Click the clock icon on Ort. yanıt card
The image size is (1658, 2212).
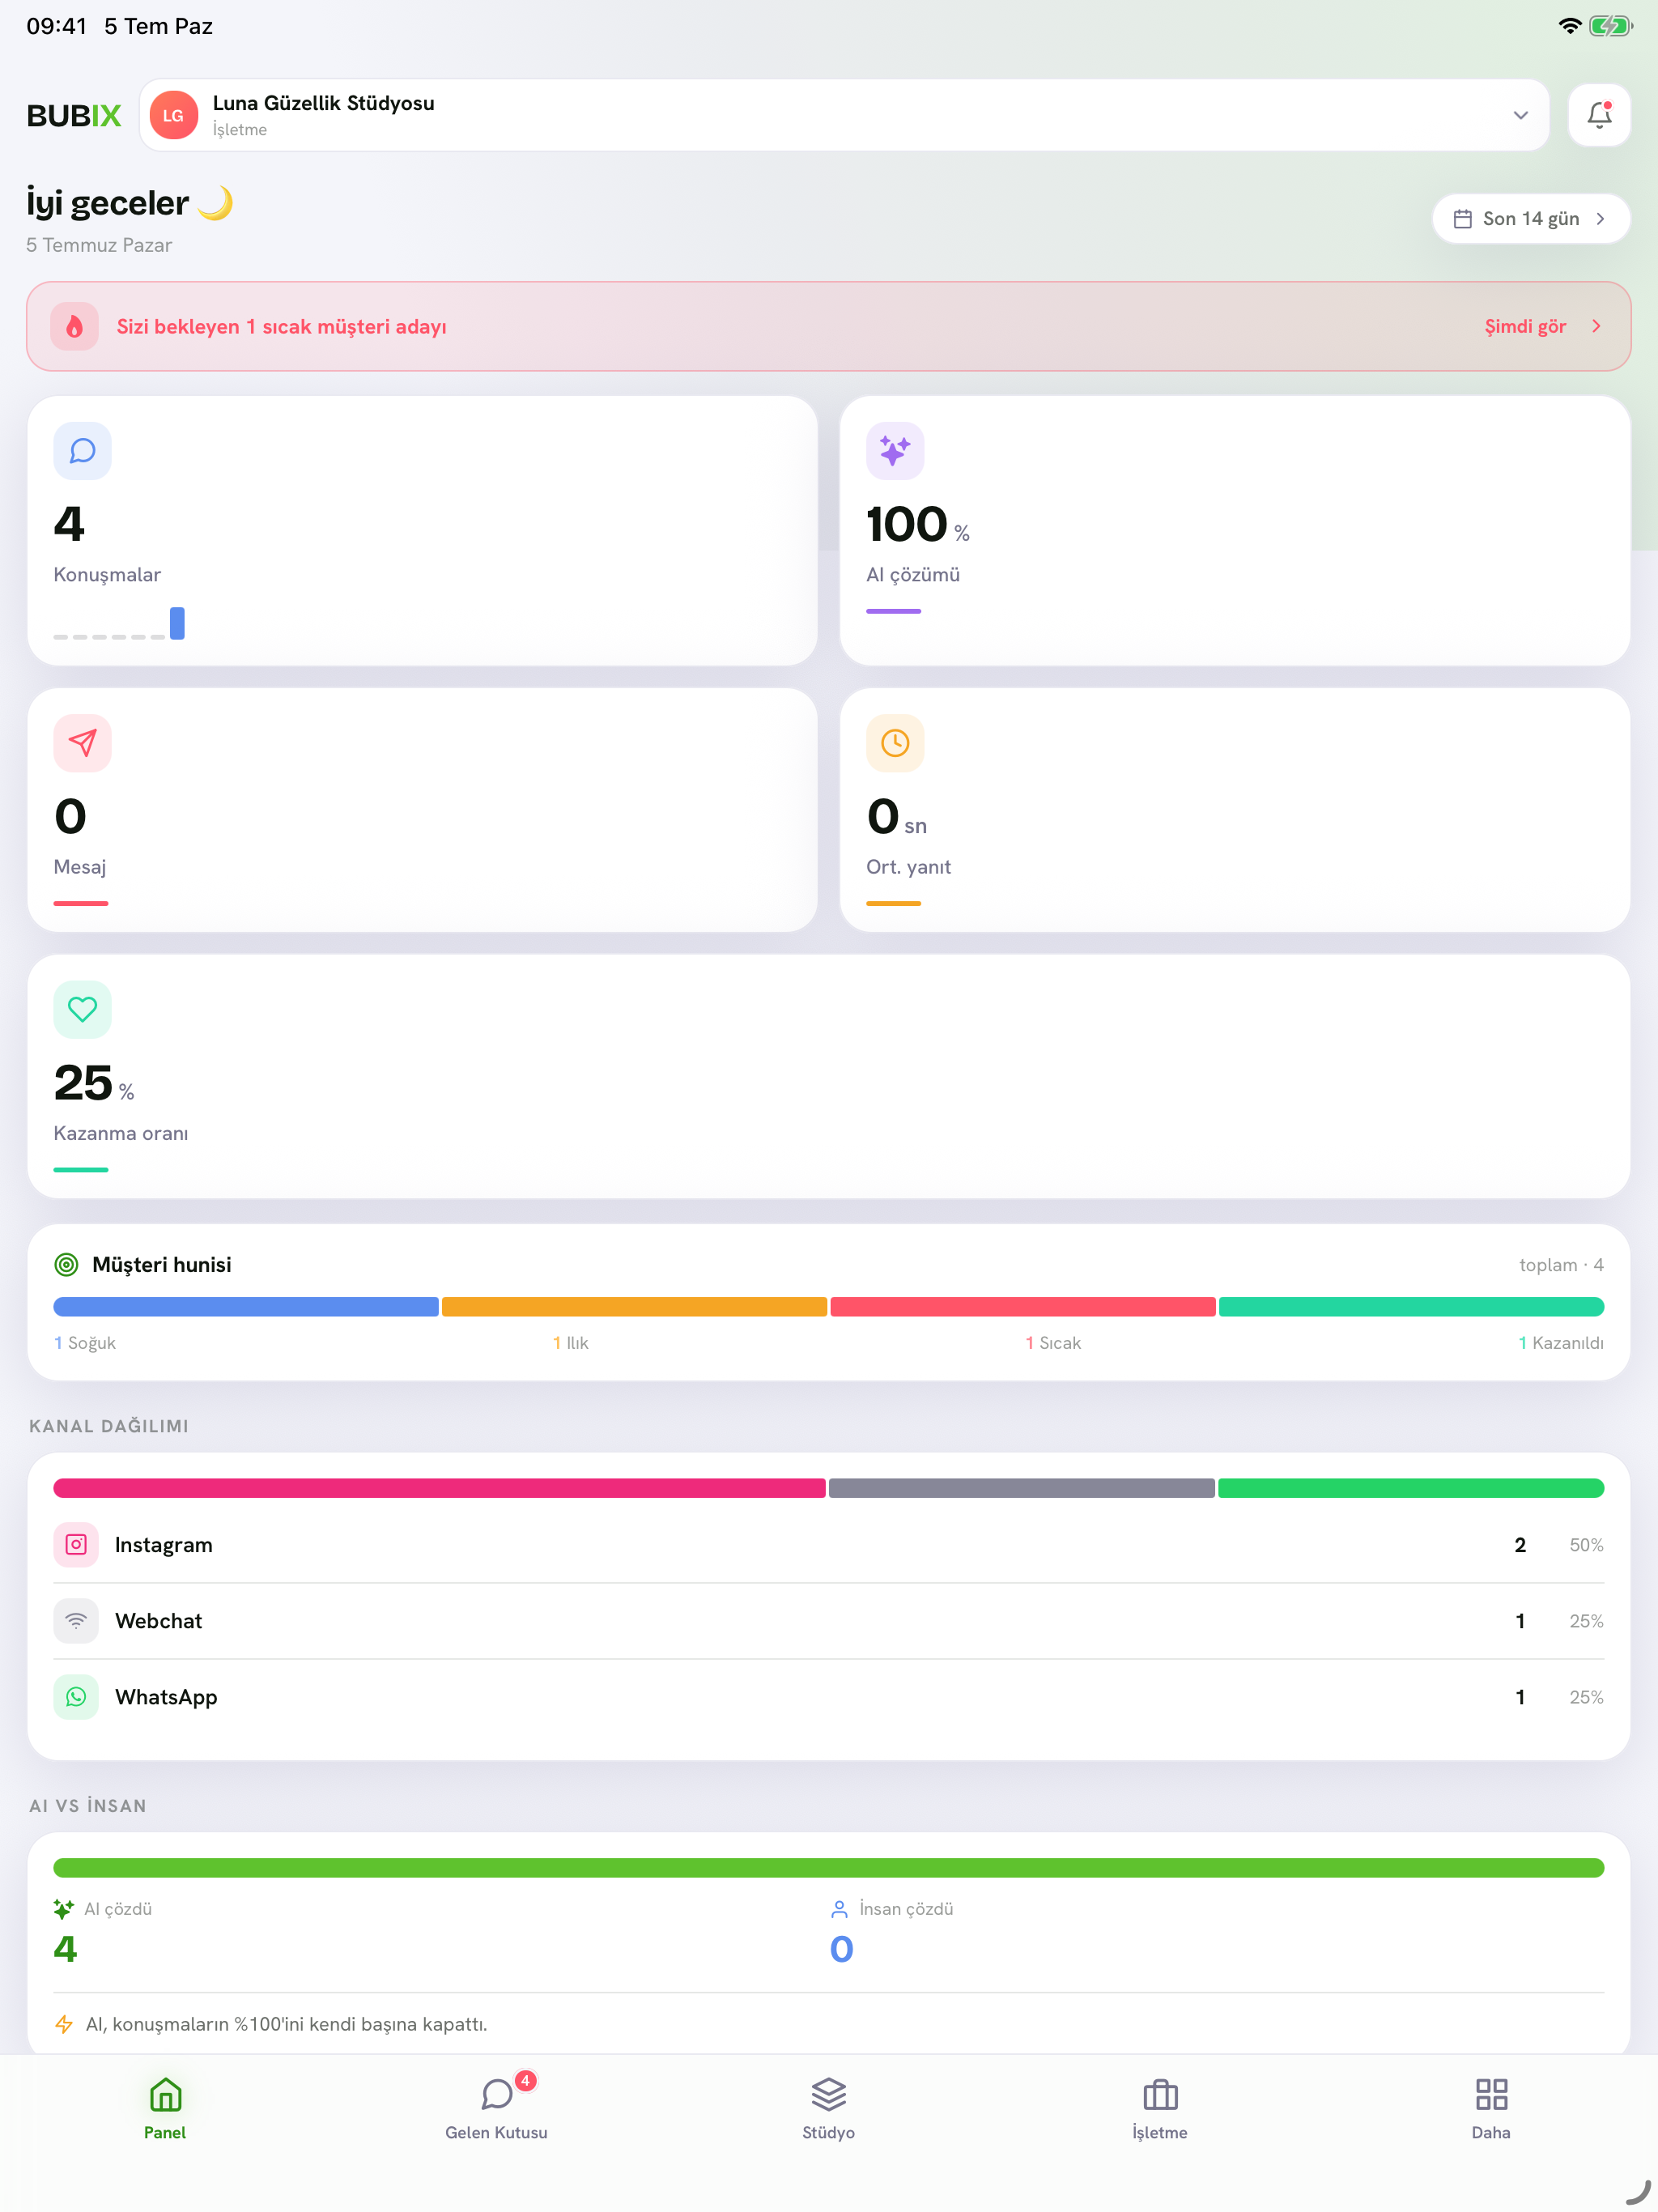tap(894, 743)
